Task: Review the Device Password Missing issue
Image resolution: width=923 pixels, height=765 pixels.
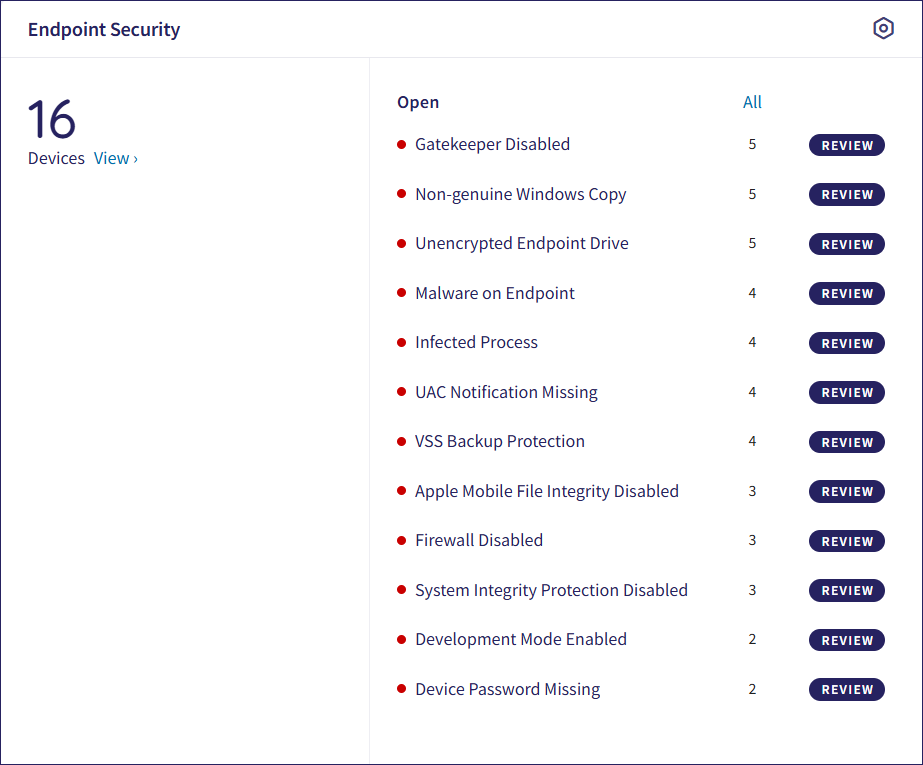Action: click(x=846, y=689)
